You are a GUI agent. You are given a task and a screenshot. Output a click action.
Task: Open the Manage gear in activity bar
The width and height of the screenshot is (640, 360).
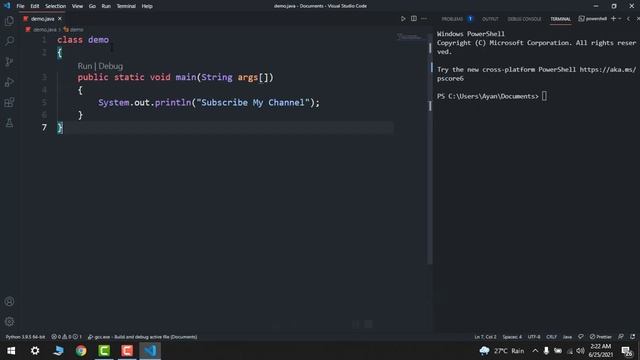[x=9, y=322]
